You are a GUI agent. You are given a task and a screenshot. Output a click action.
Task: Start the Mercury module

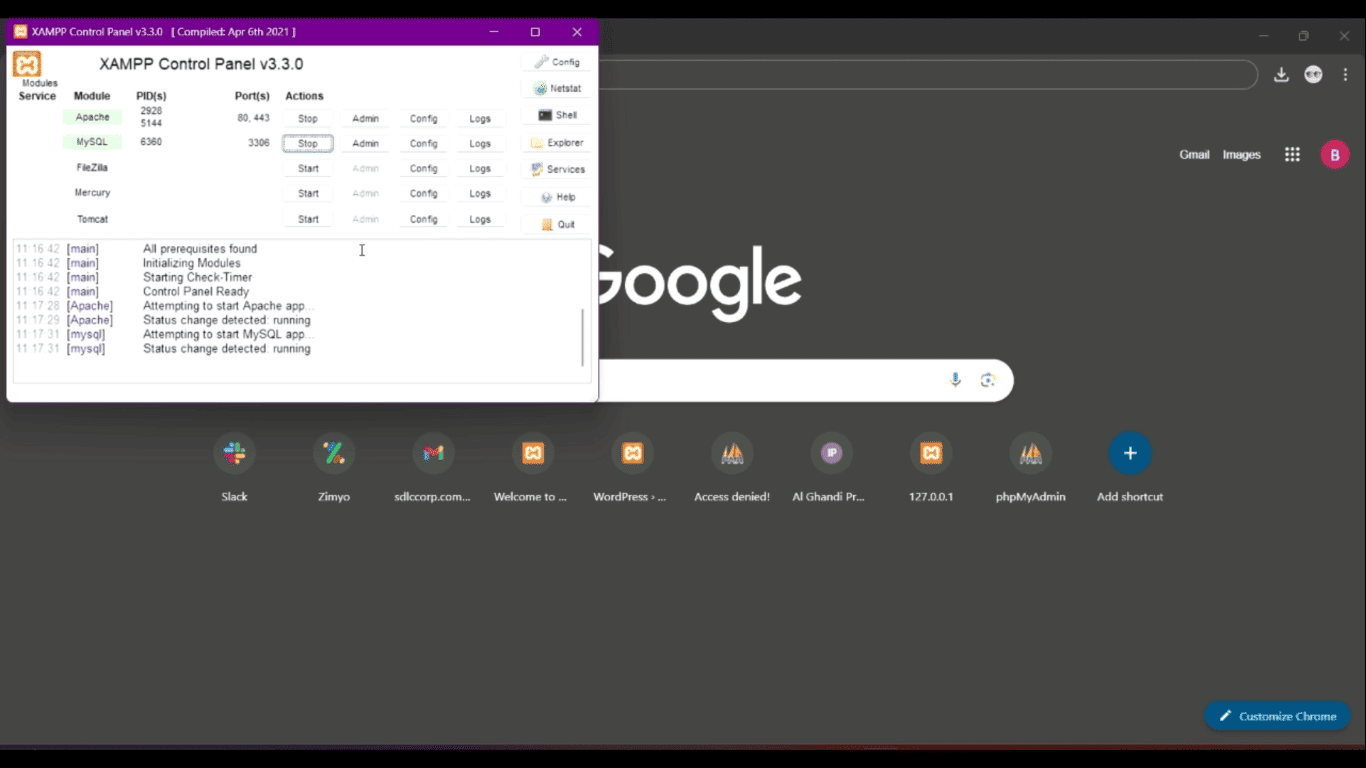click(308, 193)
